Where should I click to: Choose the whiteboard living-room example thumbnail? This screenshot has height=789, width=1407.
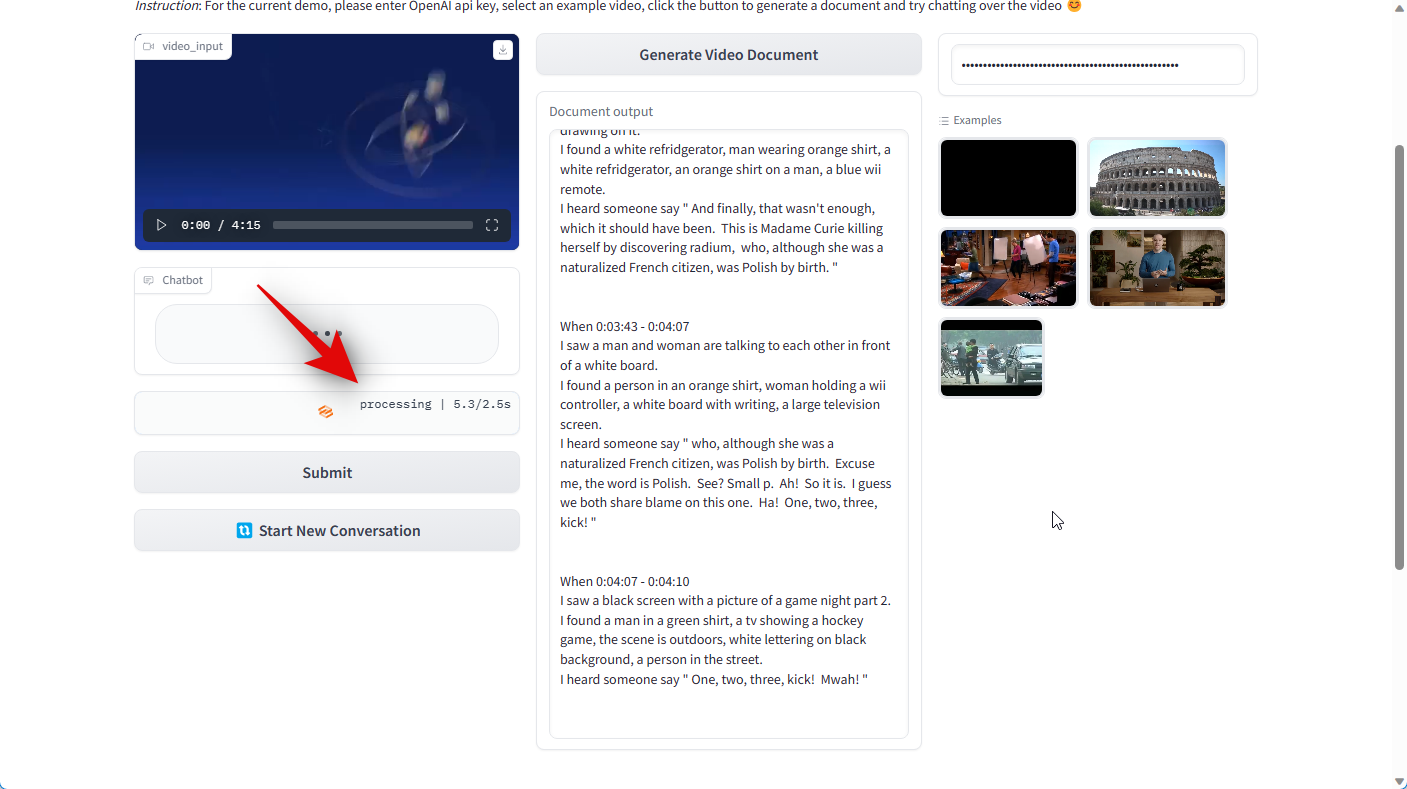(1008, 268)
